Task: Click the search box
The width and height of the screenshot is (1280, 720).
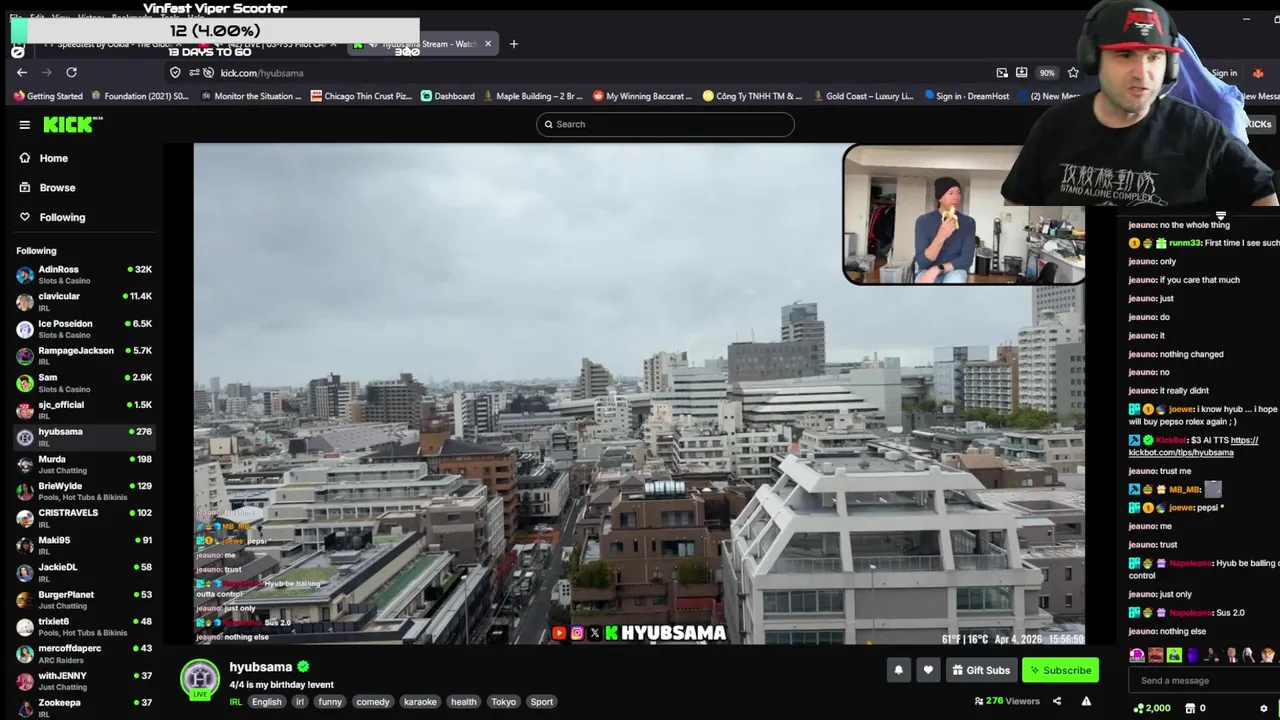Action: (x=665, y=124)
